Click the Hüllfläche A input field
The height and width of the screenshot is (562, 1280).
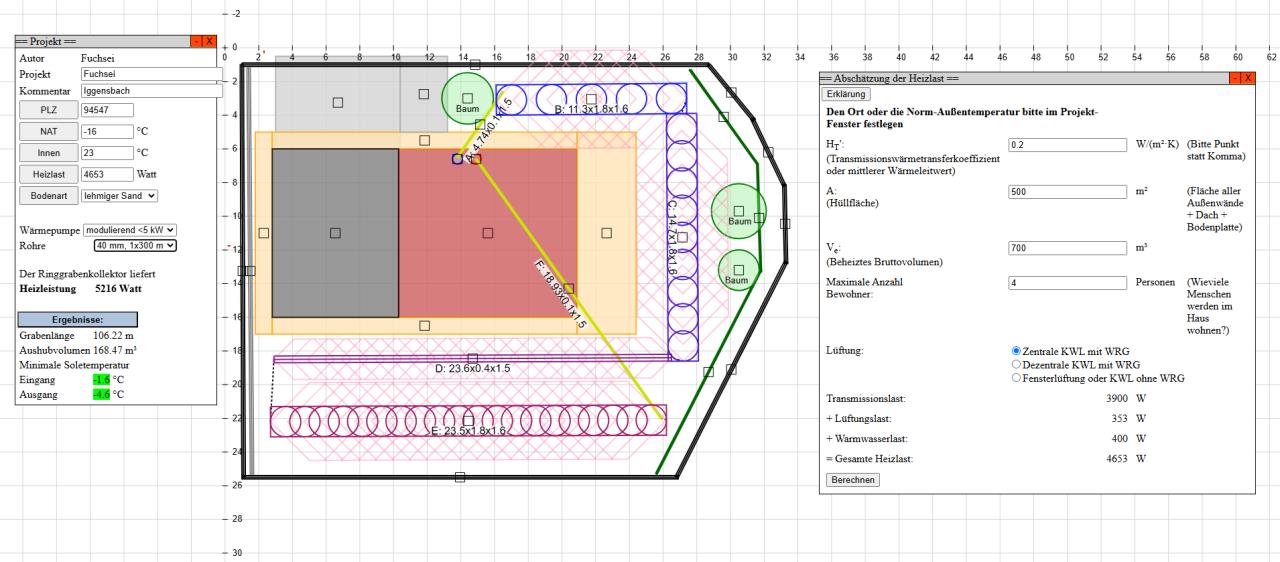click(x=1067, y=192)
